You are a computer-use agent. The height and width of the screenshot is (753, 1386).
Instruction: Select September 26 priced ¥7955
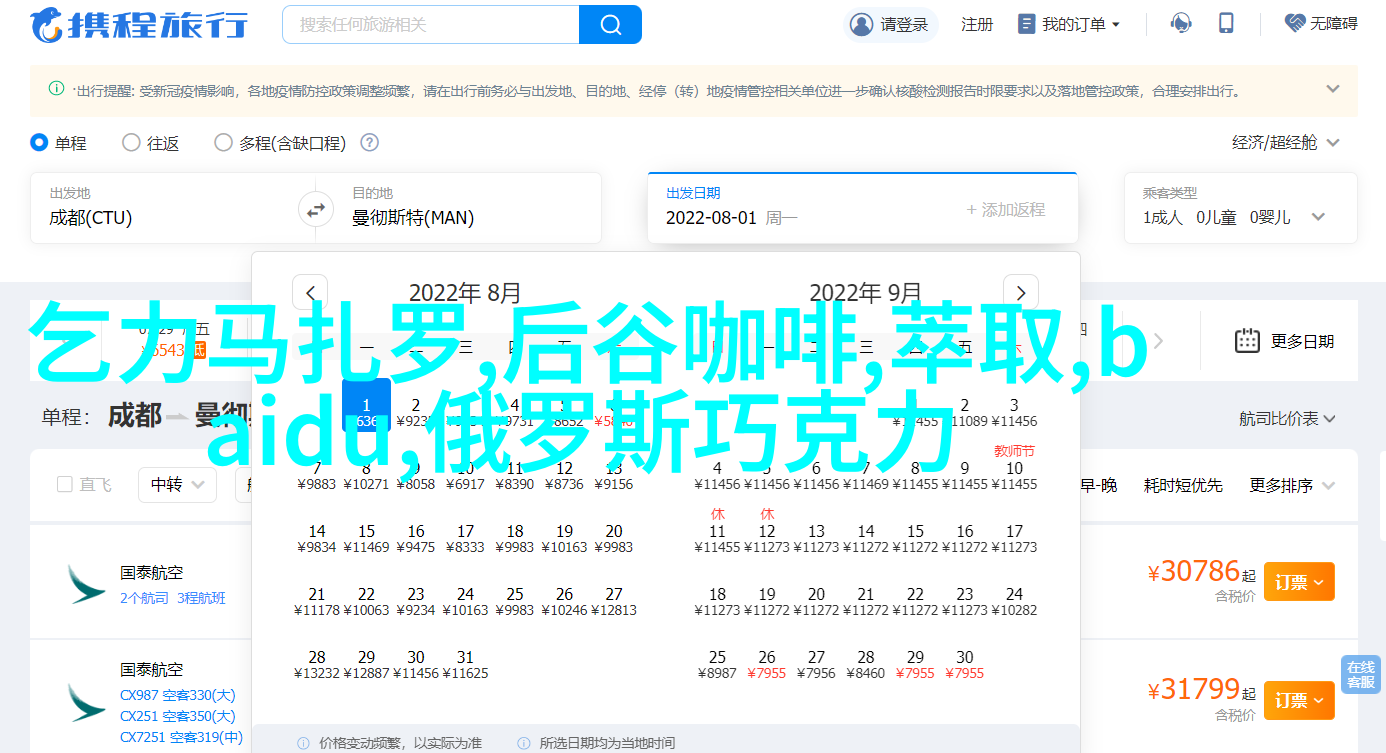767,664
